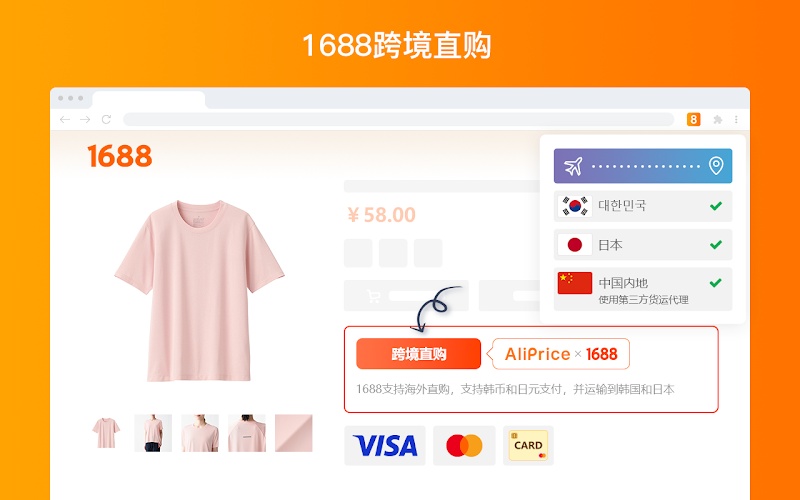Click the airplane icon in shipping banner

point(573,166)
